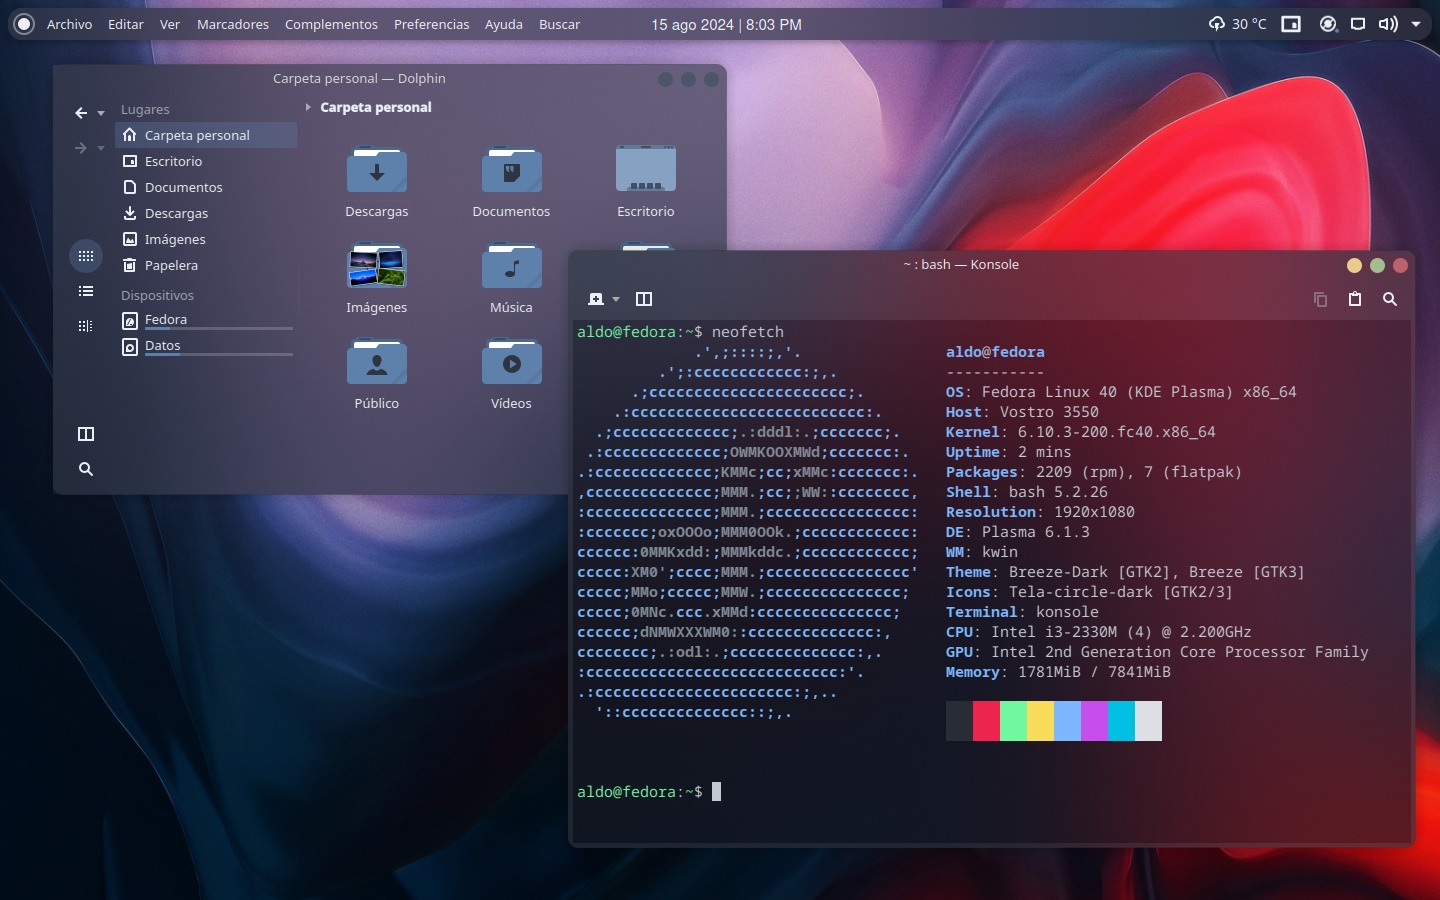This screenshot has width=1440, height=900.
Task: Expand hidden system tray icons arrow
Action: 1416,24
